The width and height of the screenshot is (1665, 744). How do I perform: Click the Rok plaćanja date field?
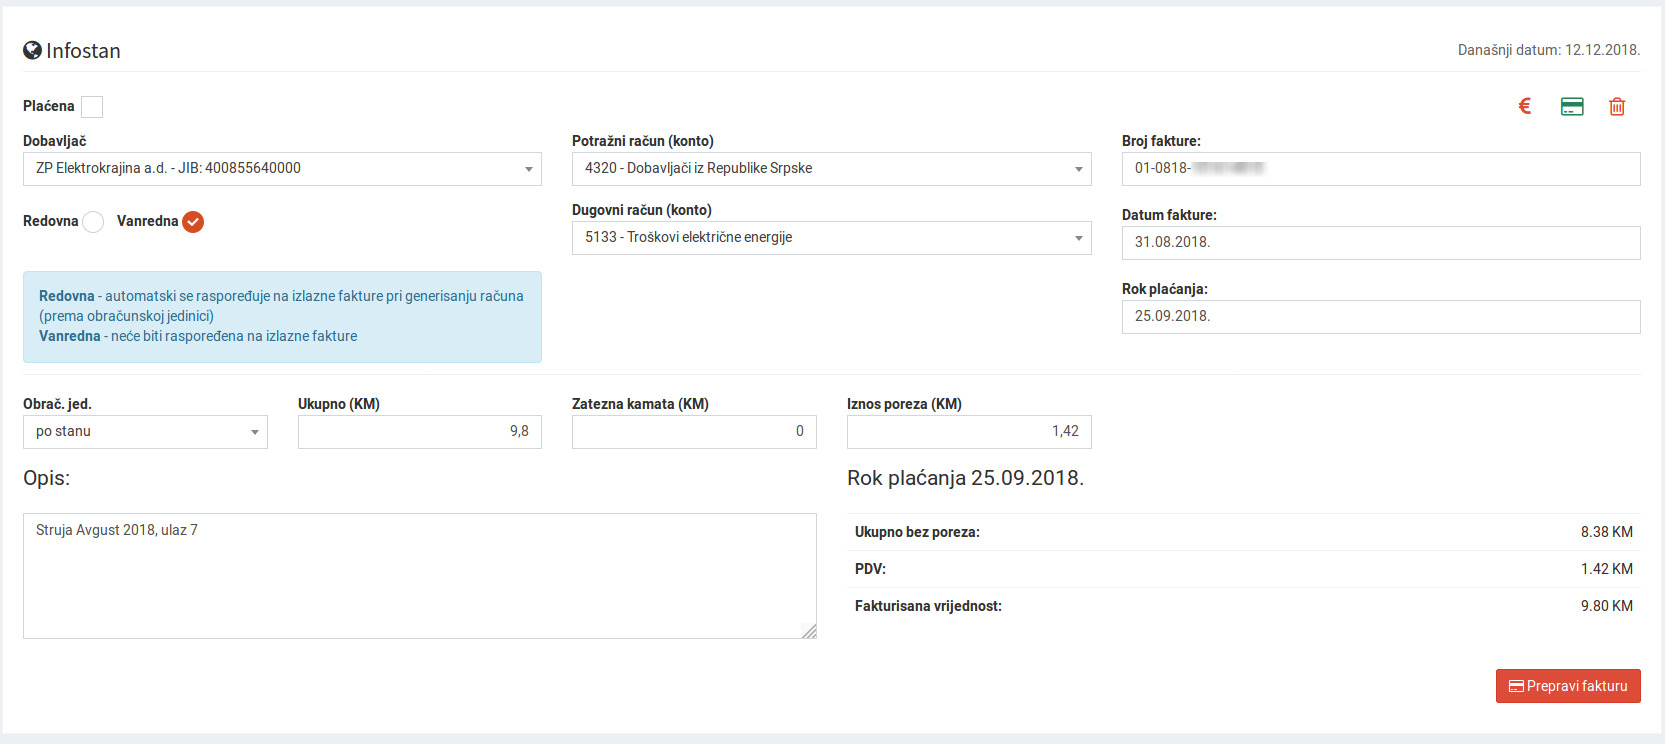pyautogui.click(x=1380, y=317)
